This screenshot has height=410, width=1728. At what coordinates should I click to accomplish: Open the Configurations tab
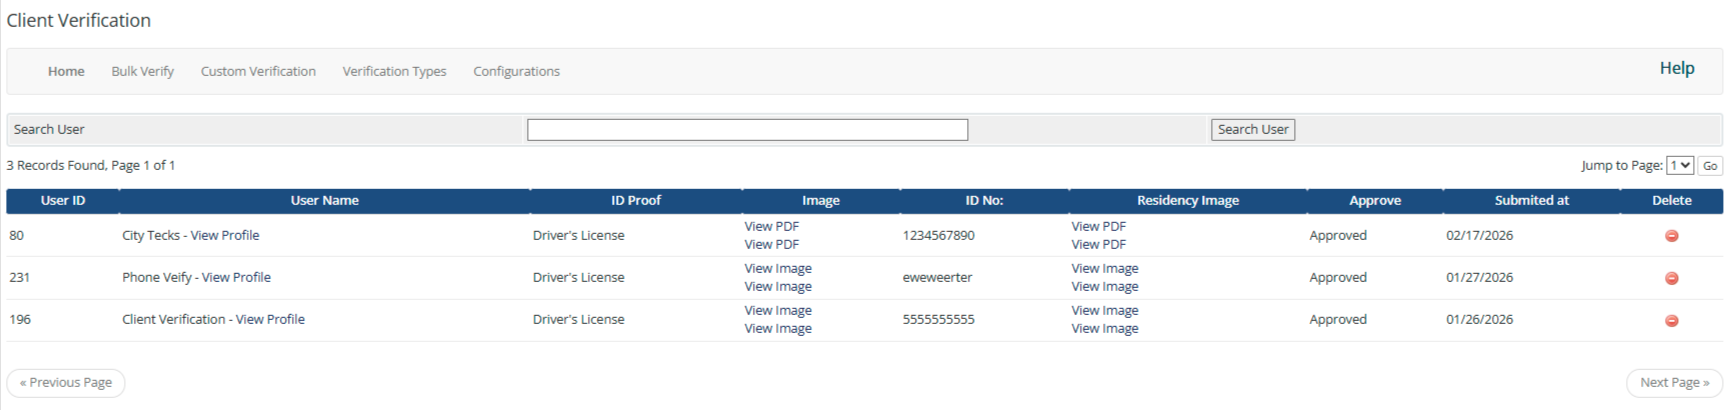pyautogui.click(x=516, y=71)
